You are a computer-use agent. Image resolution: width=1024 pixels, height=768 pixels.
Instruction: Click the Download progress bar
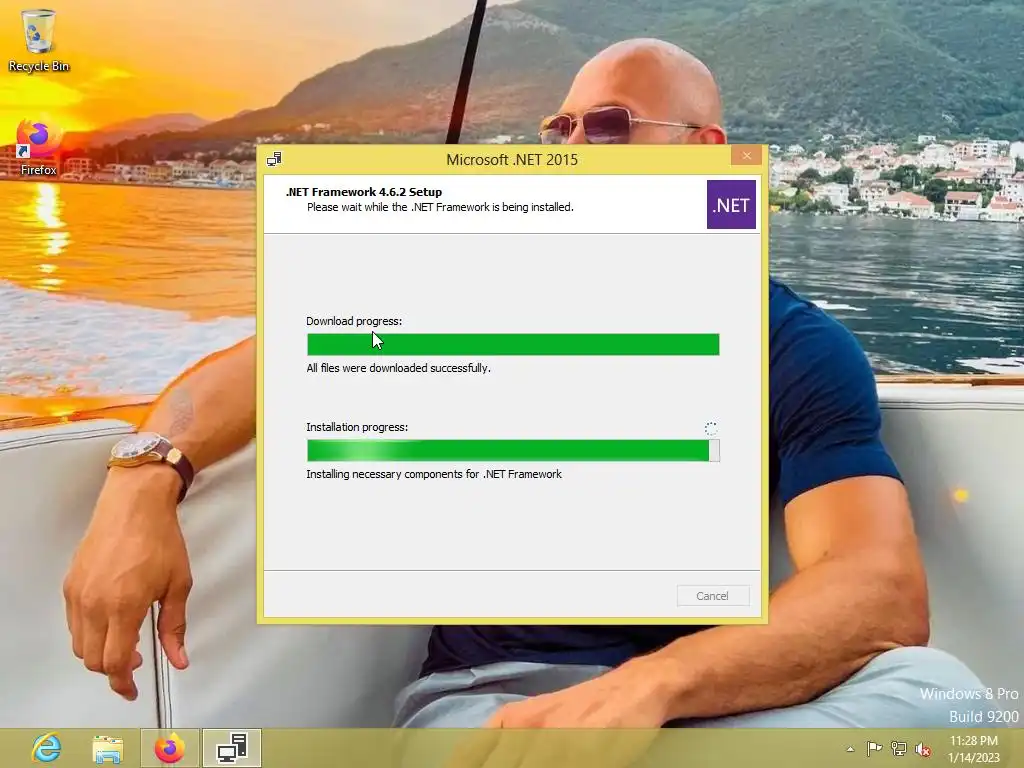click(513, 344)
